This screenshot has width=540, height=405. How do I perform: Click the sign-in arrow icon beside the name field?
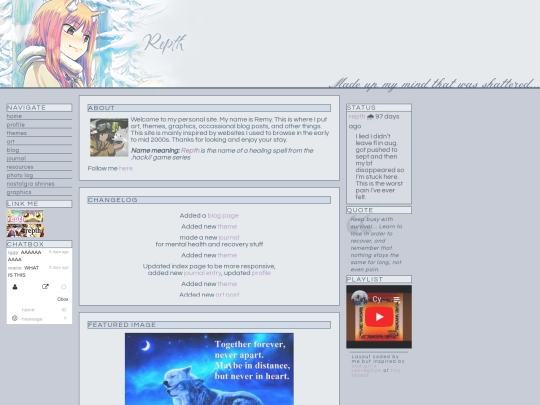[x=64, y=310]
